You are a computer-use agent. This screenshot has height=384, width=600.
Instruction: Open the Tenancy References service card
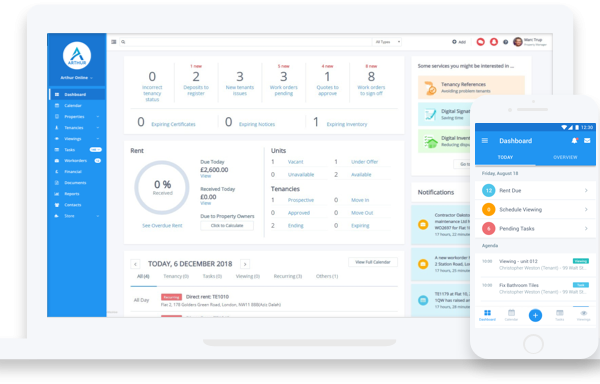coord(471,88)
